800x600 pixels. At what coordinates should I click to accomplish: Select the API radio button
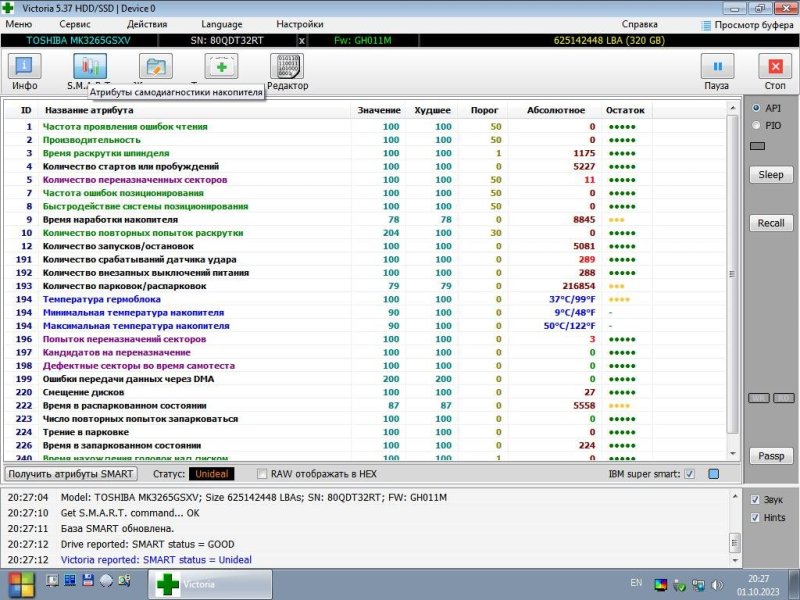(x=756, y=108)
